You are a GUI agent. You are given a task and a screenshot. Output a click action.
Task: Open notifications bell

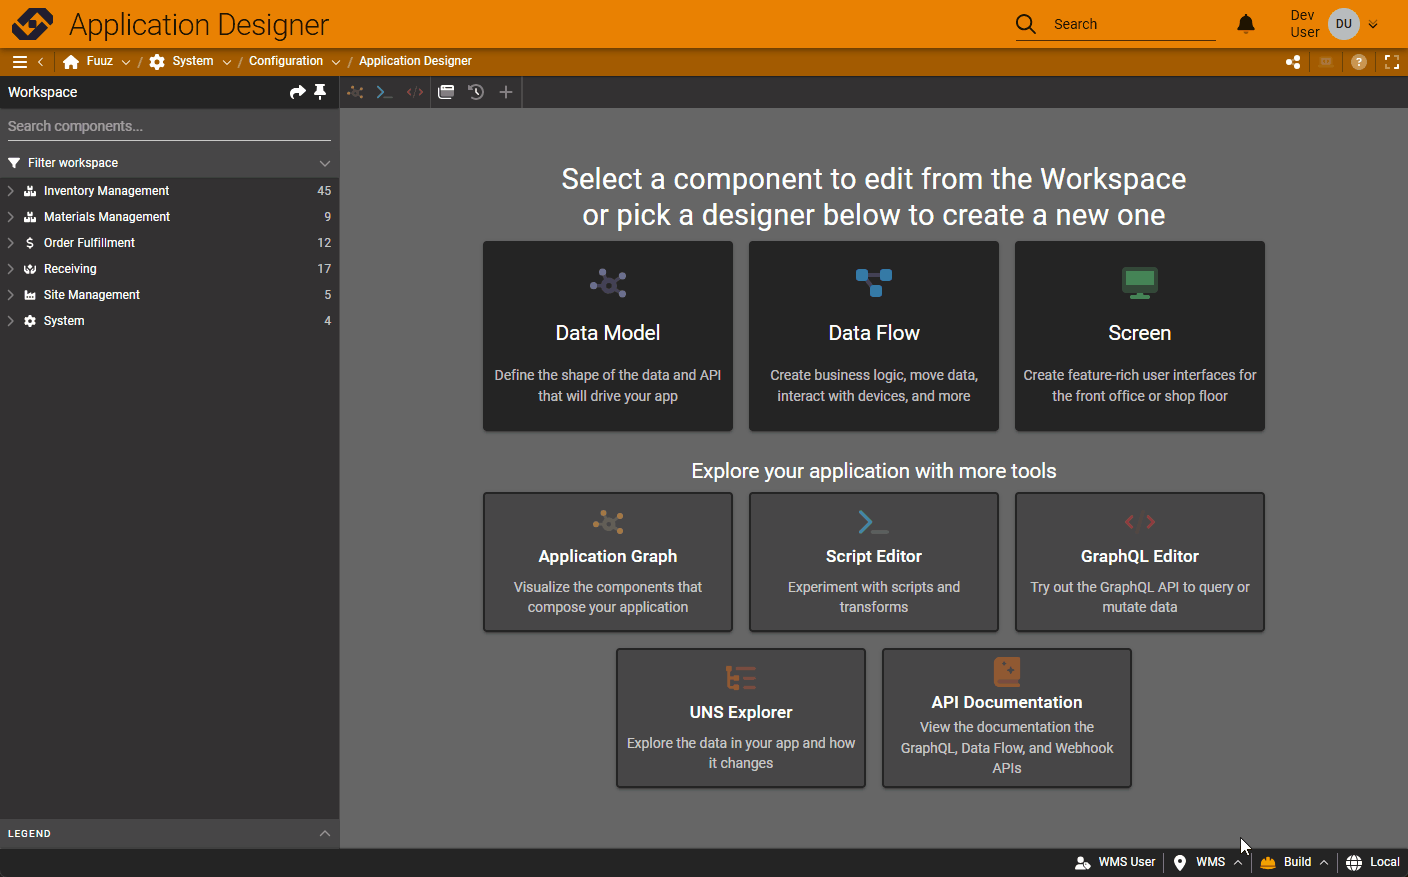click(1246, 24)
